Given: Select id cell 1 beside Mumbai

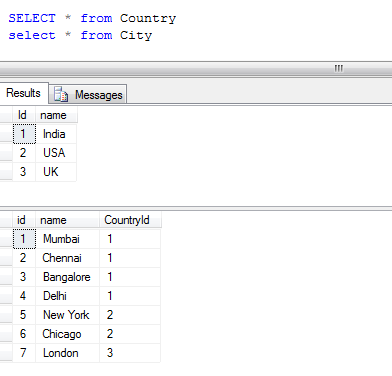Looking at the screenshot, I should (x=24, y=239).
